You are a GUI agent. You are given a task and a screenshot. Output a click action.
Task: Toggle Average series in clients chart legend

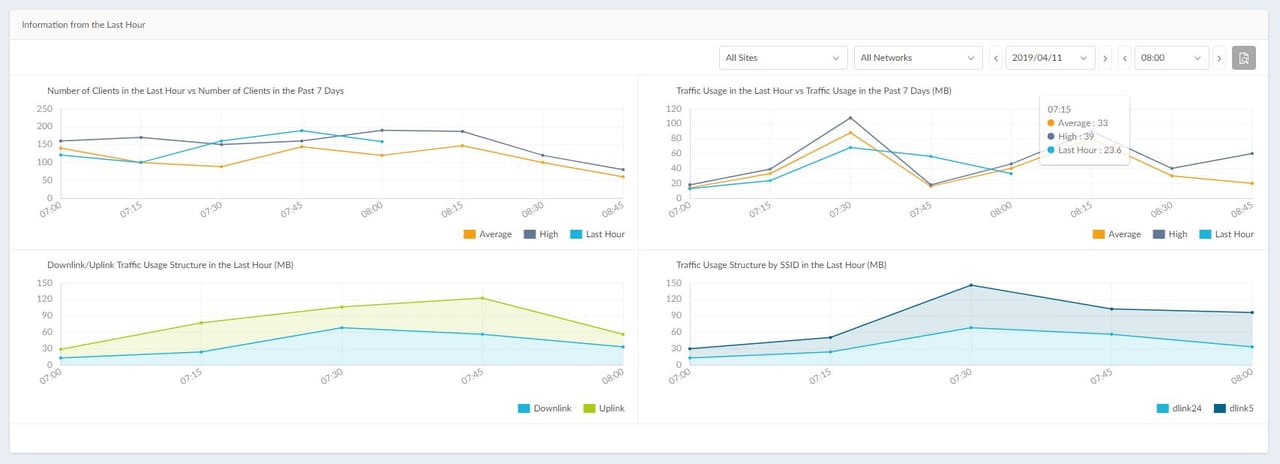(x=487, y=234)
